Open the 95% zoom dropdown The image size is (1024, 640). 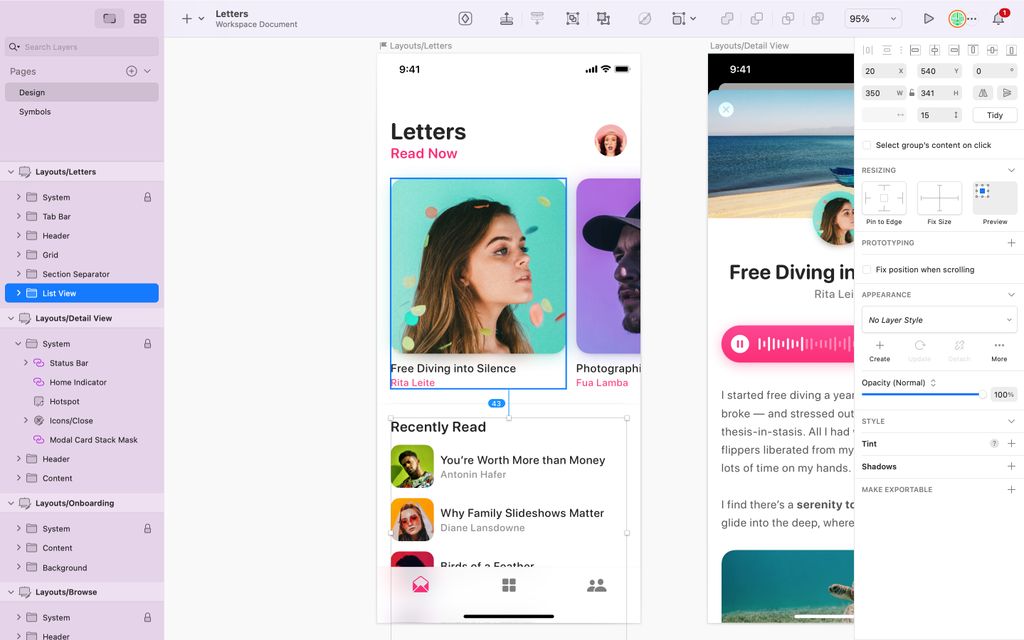point(871,18)
